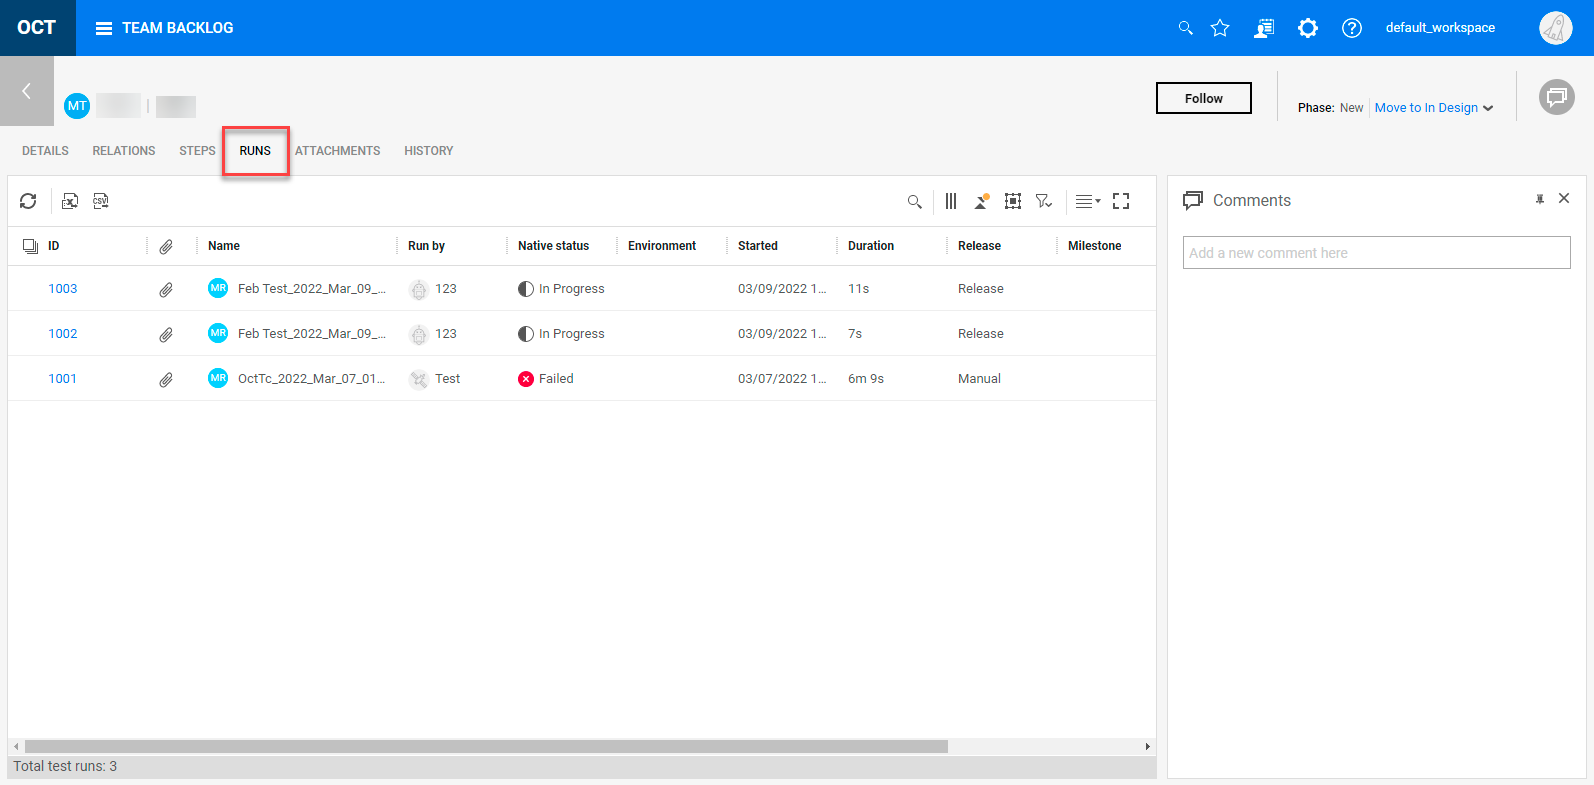Open the row density view dropdown
This screenshot has width=1594, height=785.
pos(1087,201)
